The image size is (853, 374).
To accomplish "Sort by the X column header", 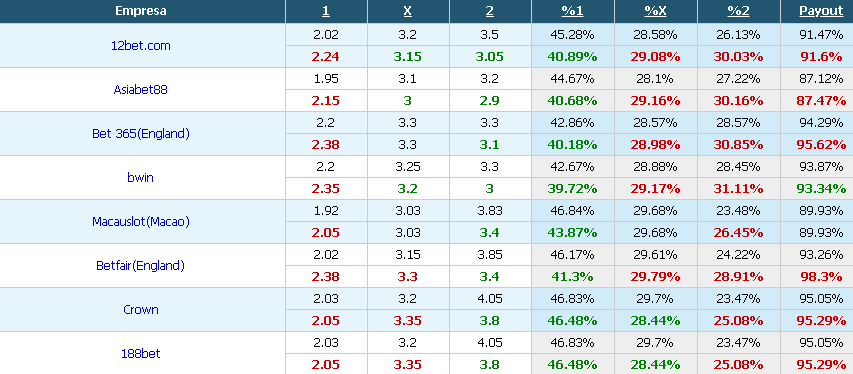I will 408,11.
